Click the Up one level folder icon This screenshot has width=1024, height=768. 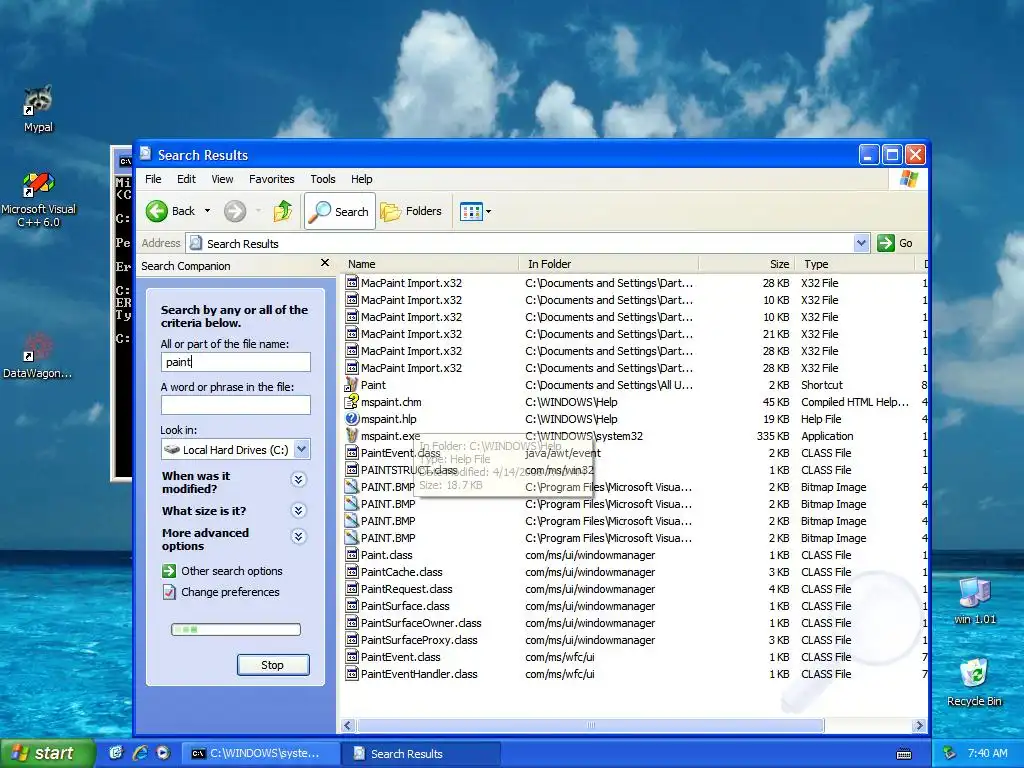point(283,211)
